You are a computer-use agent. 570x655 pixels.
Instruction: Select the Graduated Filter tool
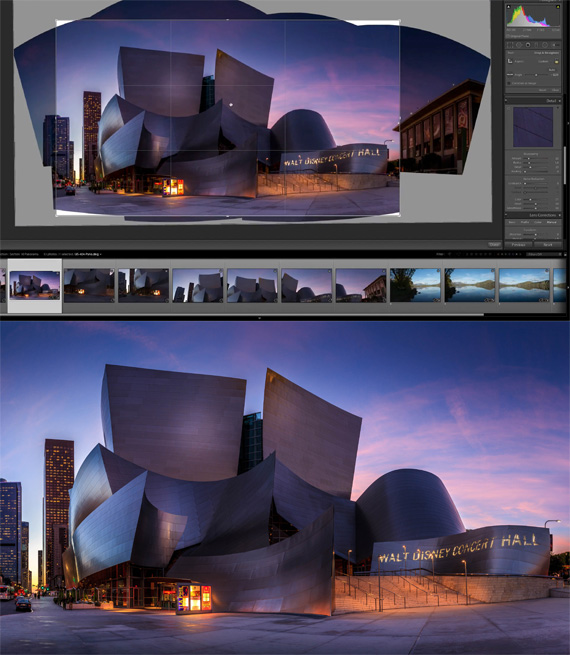[536, 45]
